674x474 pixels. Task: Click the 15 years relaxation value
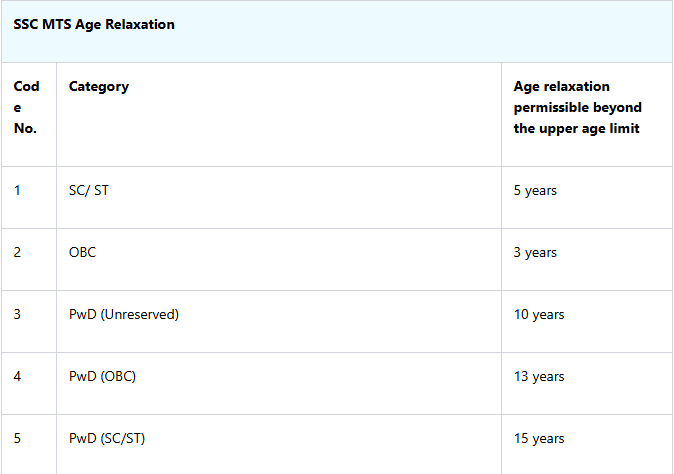tap(539, 438)
